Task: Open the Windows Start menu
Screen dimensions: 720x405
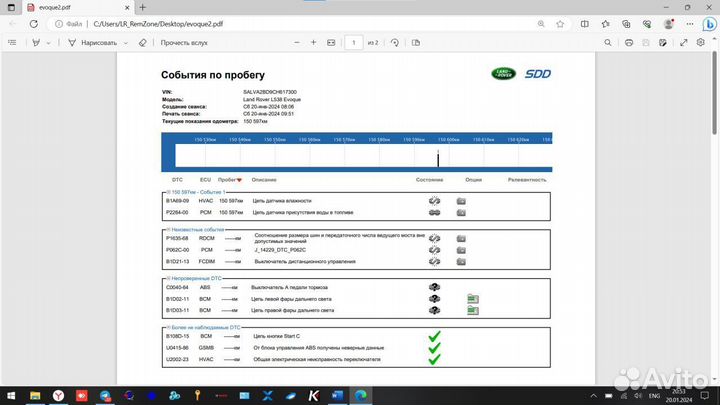Action: (11, 395)
